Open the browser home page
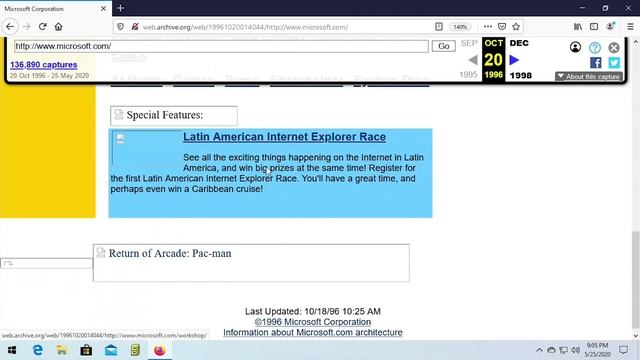640x360 pixels. 58,27
